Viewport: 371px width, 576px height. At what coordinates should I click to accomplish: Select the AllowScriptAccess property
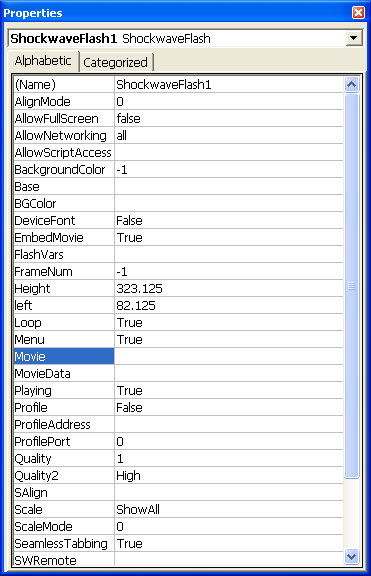[64, 152]
